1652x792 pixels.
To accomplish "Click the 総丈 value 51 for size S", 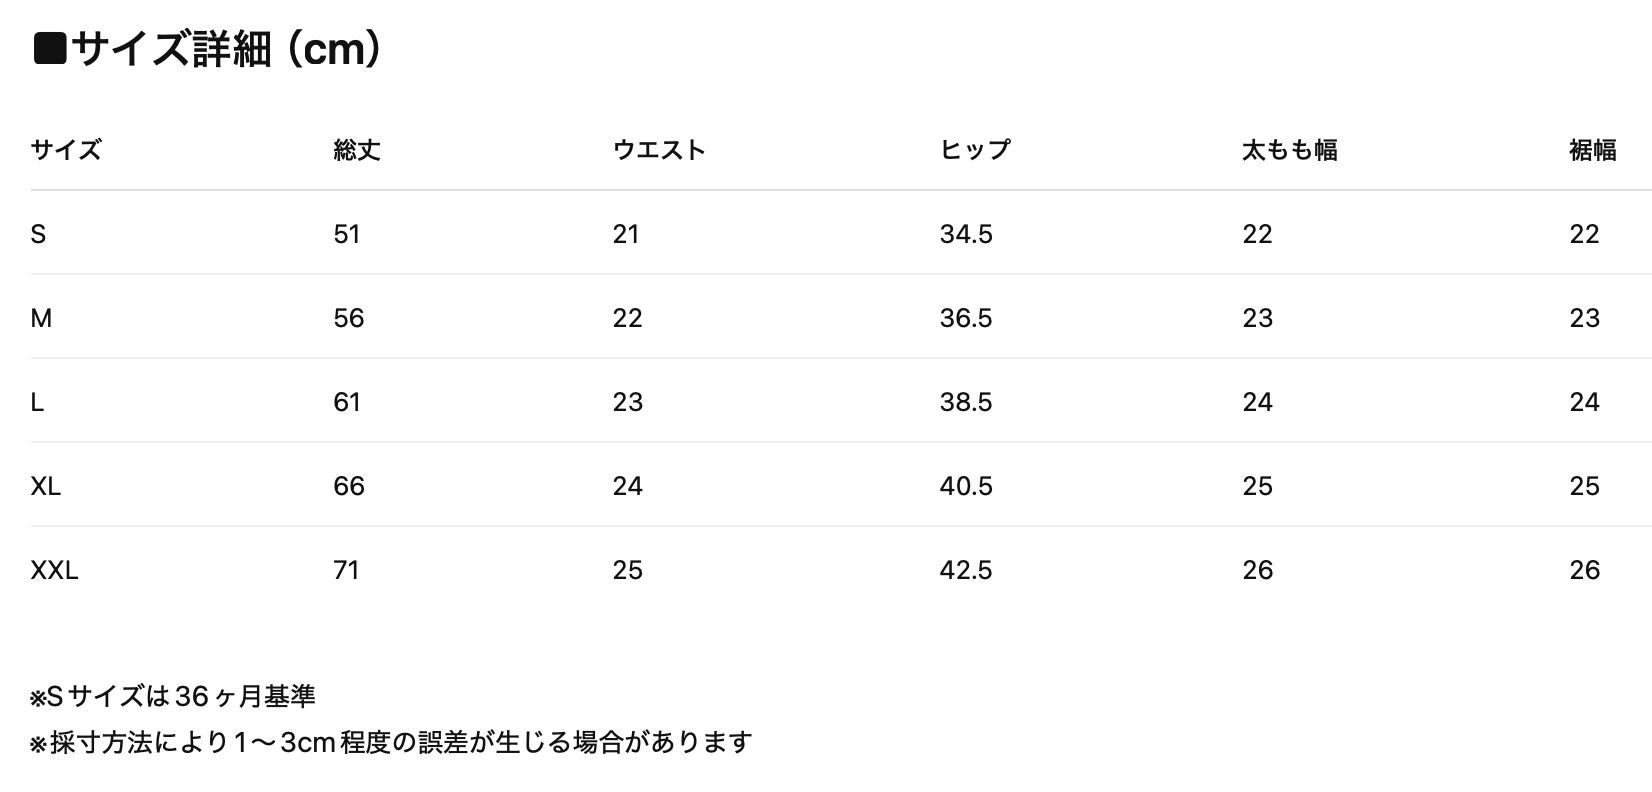I will coord(347,234).
